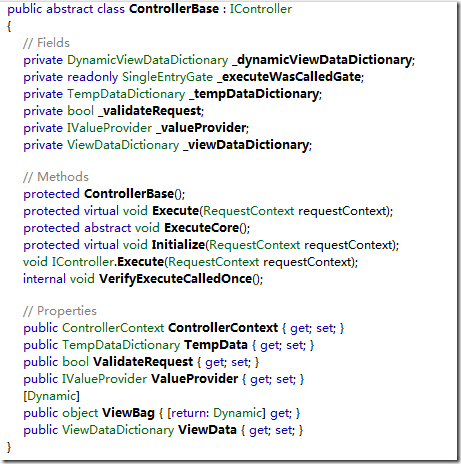Click the Initialize method name

click(x=178, y=245)
